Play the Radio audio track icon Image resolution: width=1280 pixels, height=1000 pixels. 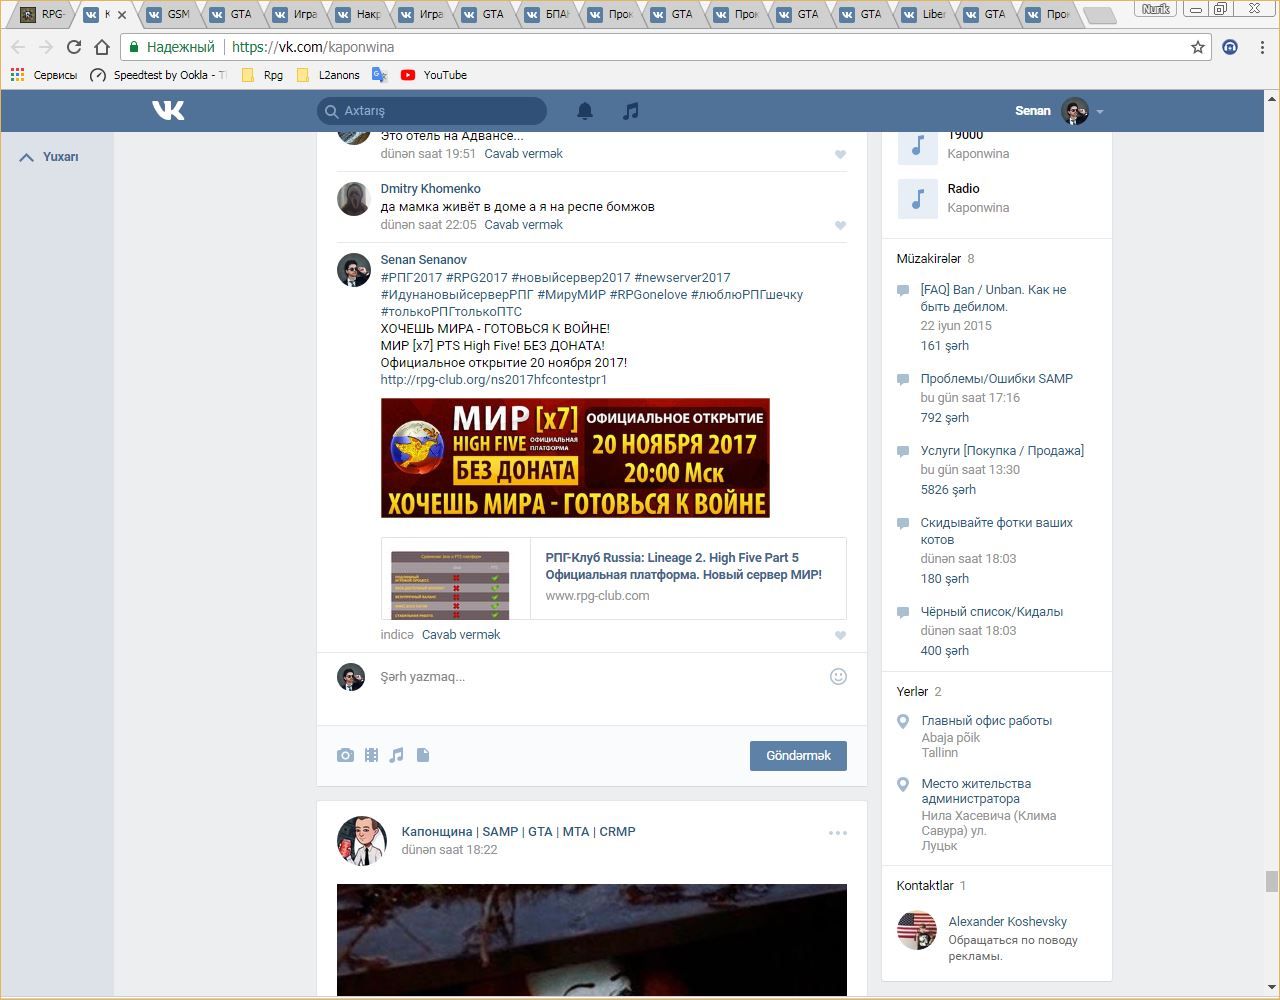point(917,198)
